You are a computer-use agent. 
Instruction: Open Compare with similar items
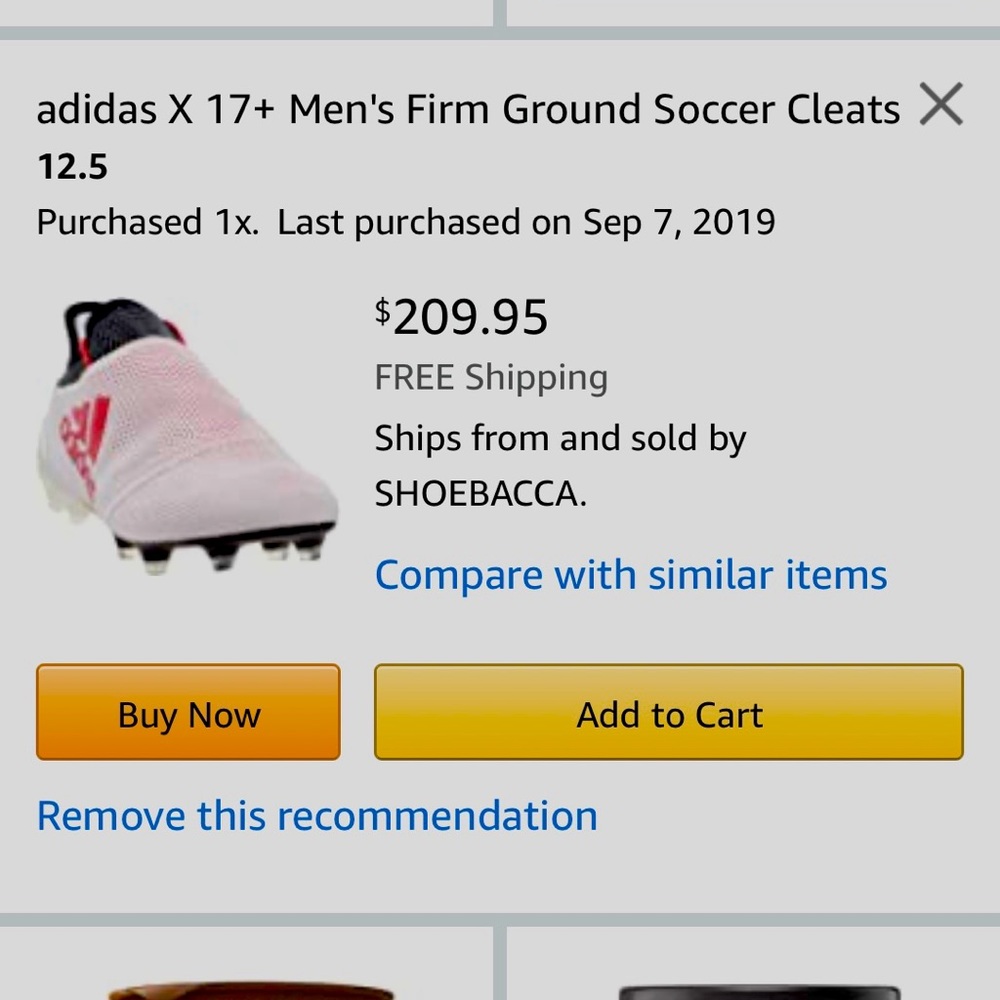[630, 574]
